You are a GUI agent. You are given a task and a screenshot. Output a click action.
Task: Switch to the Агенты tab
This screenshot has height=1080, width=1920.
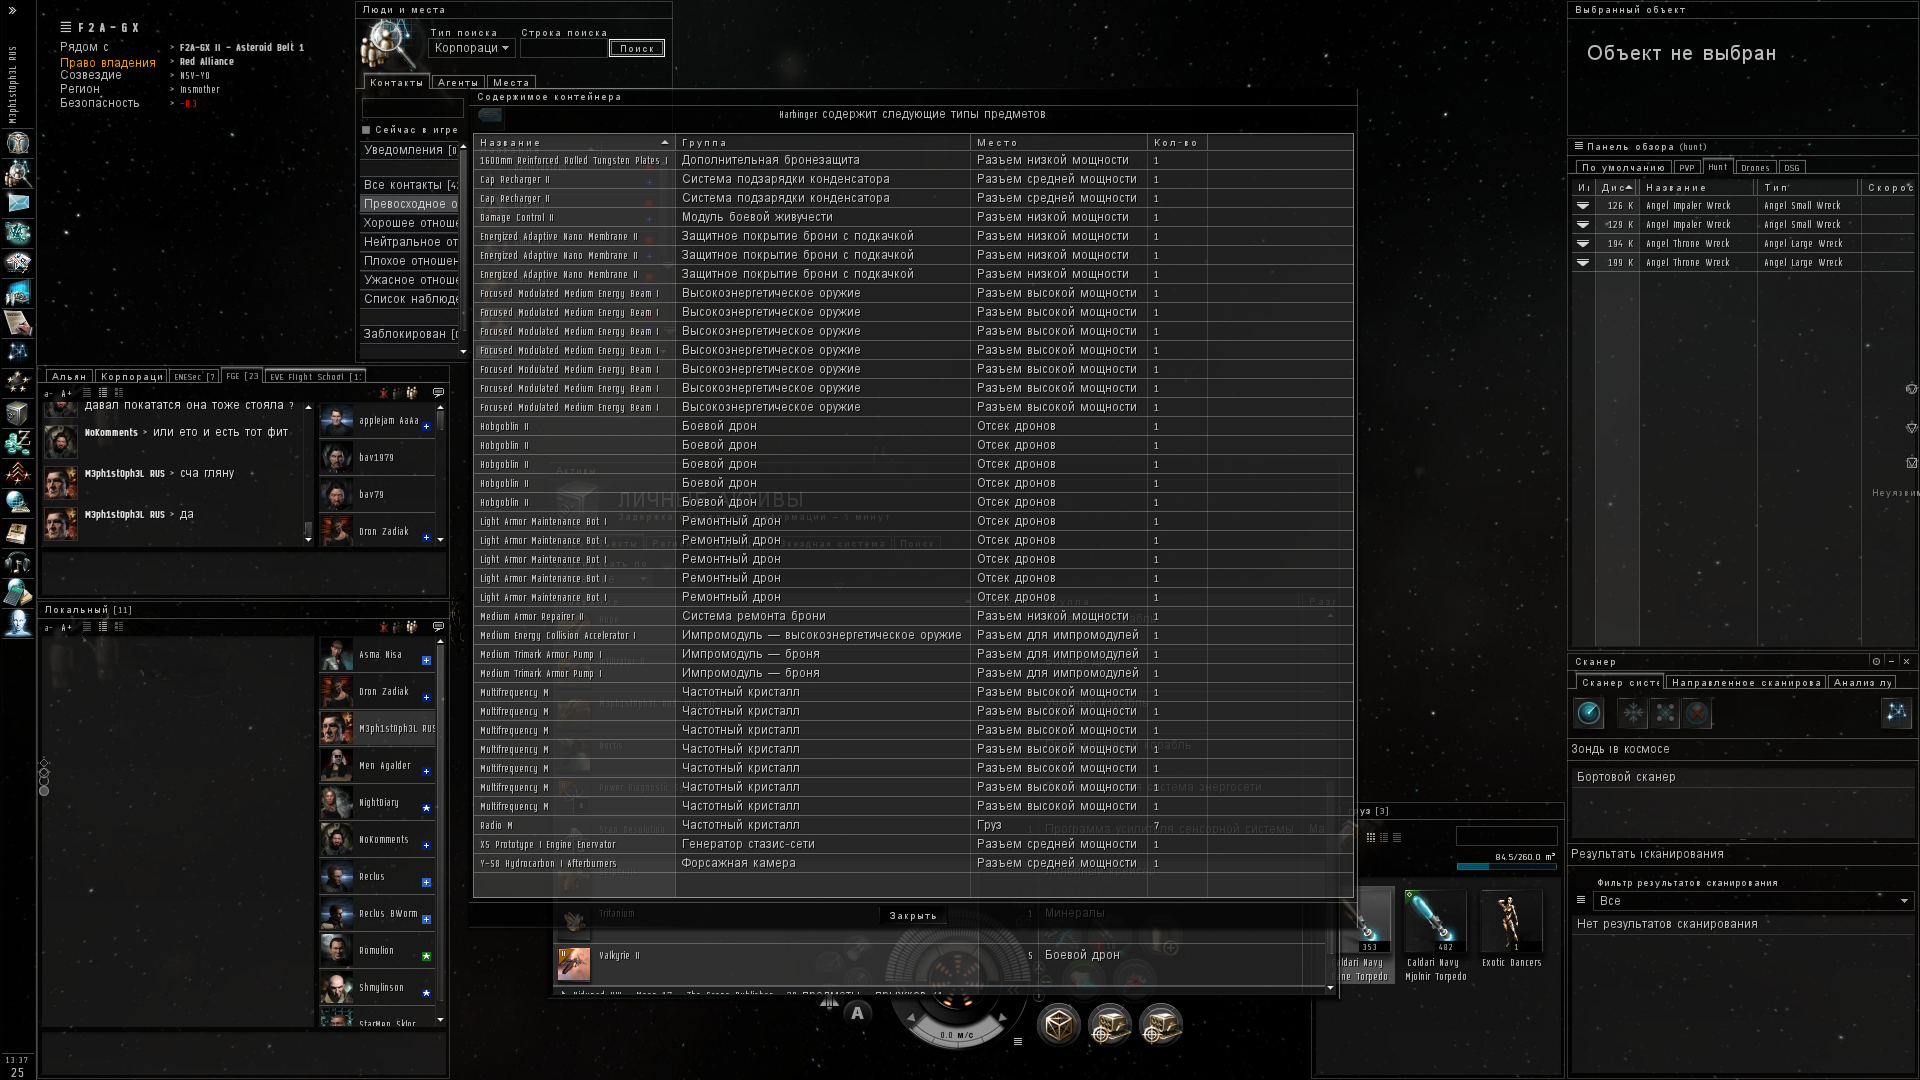point(458,83)
